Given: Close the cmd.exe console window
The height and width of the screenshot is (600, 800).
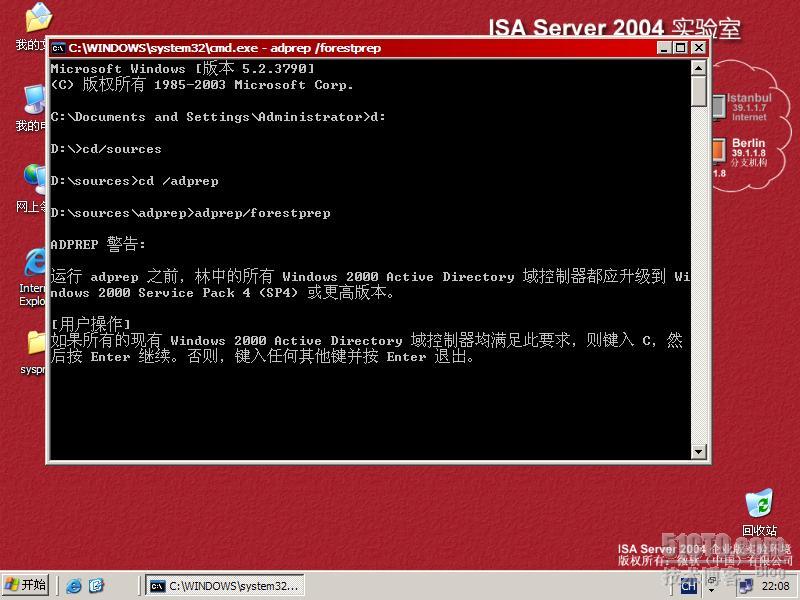Looking at the screenshot, I should (x=698, y=48).
